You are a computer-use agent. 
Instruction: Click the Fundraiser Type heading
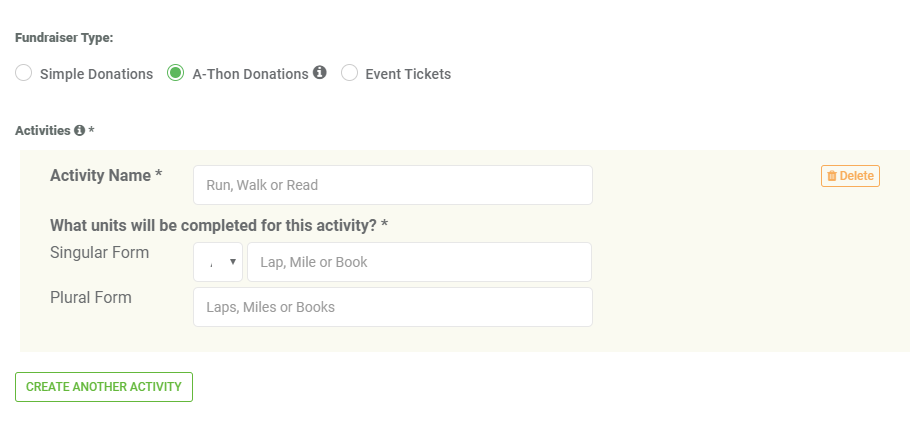[x=64, y=38]
